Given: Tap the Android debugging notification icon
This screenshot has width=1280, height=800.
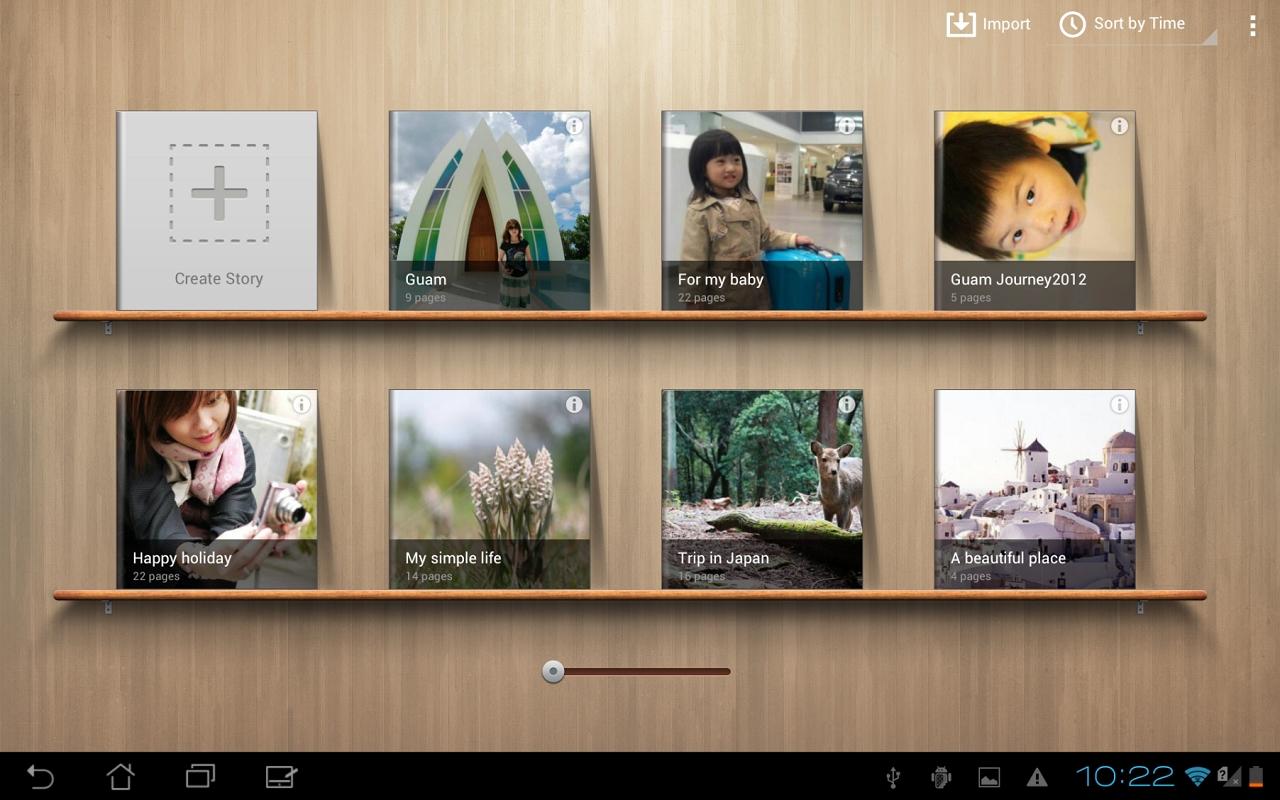Looking at the screenshot, I should point(940,777).
